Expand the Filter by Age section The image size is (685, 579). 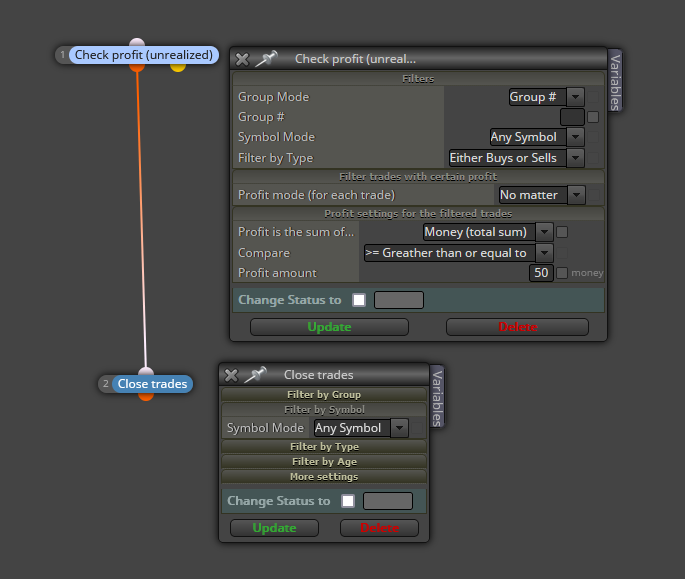click(324, 462)
